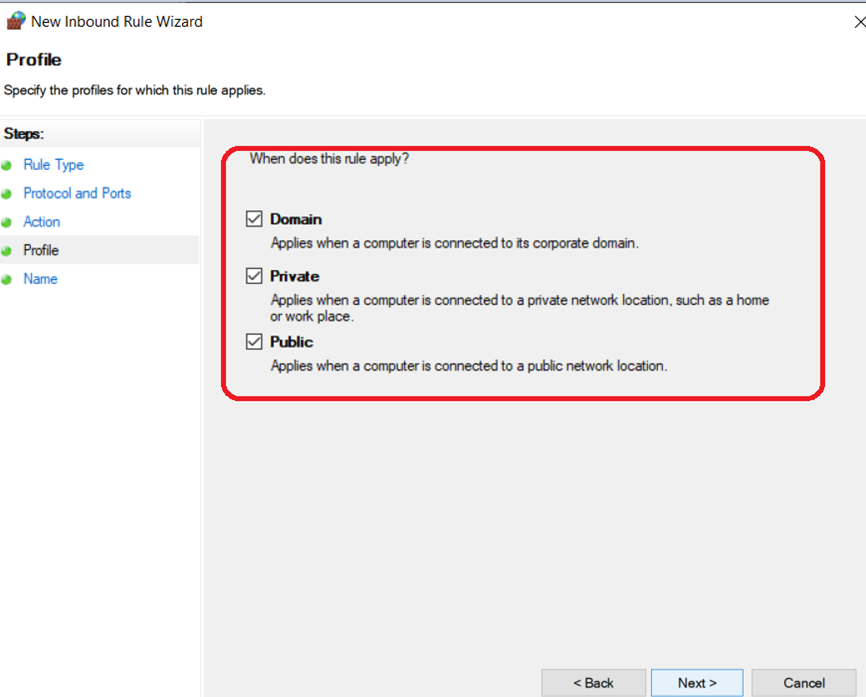The image size is (866, 697).
Task: Open the Protocol and Ports step
Action: pos(77,193)
